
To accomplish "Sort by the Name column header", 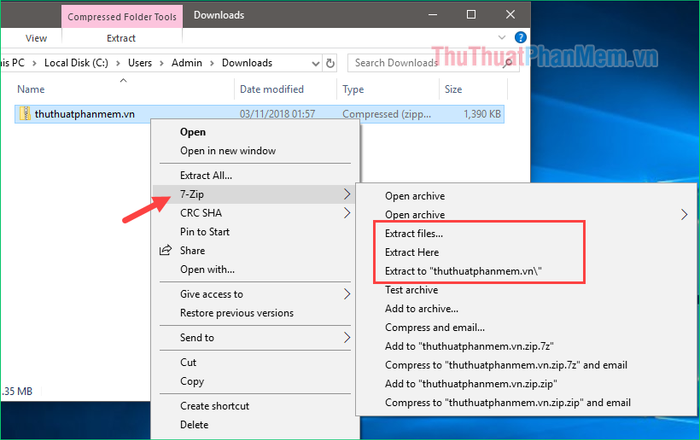I will pos(31,89).
